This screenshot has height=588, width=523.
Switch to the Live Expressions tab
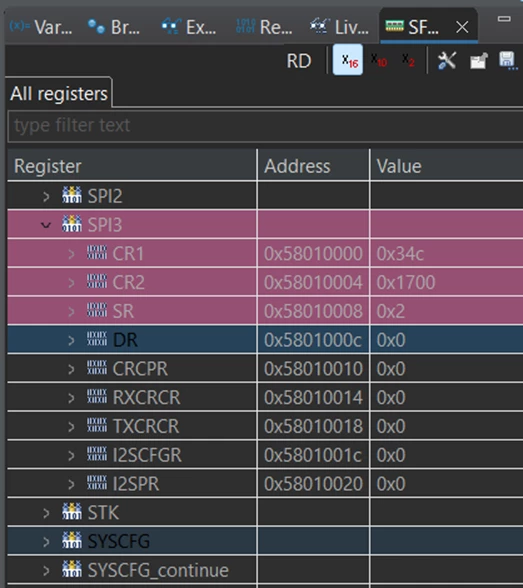pyautogui.click(x=339, y=27)
